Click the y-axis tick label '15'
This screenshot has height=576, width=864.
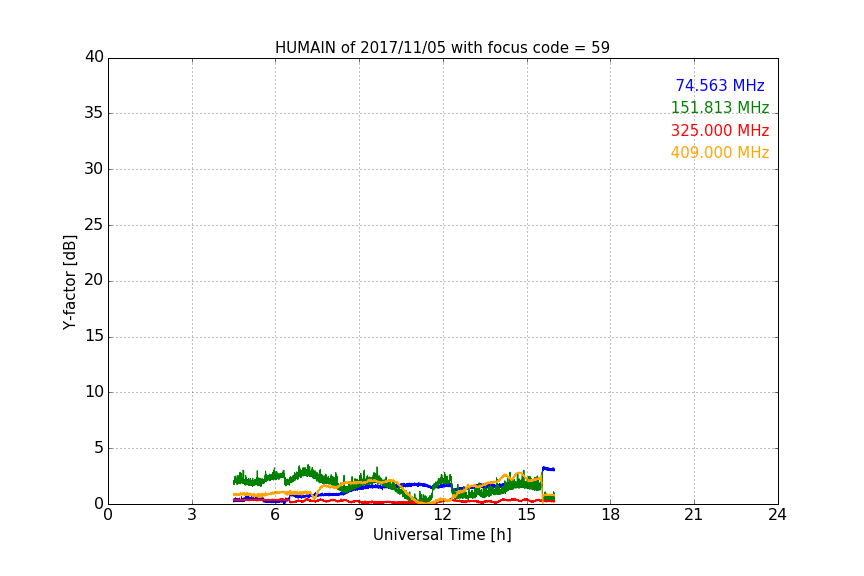click(x=94, y=336)
